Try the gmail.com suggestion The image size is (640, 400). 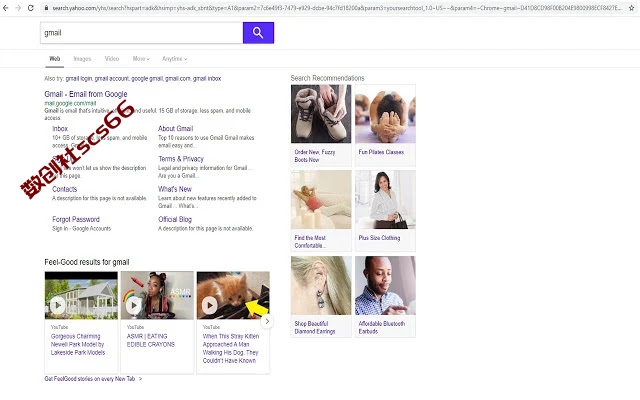click(178, 78)
